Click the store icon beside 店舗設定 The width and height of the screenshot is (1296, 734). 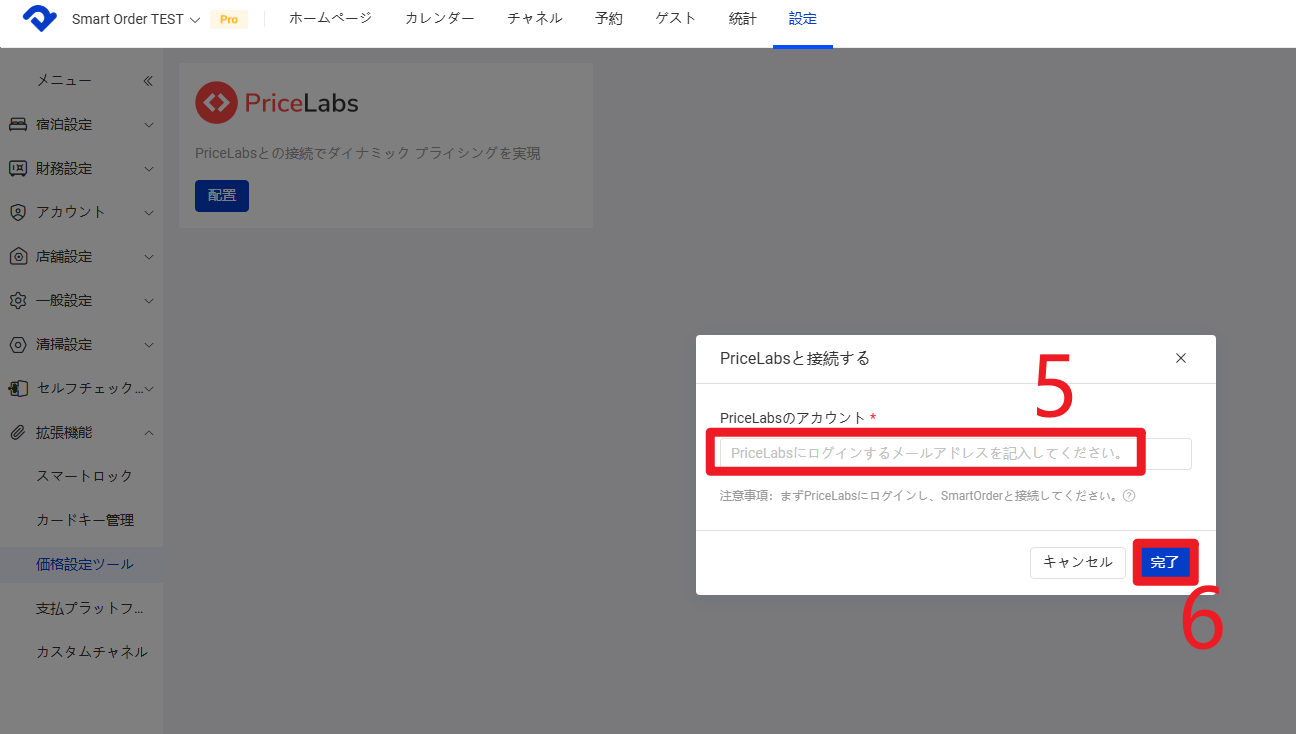(x=18, y=257)
